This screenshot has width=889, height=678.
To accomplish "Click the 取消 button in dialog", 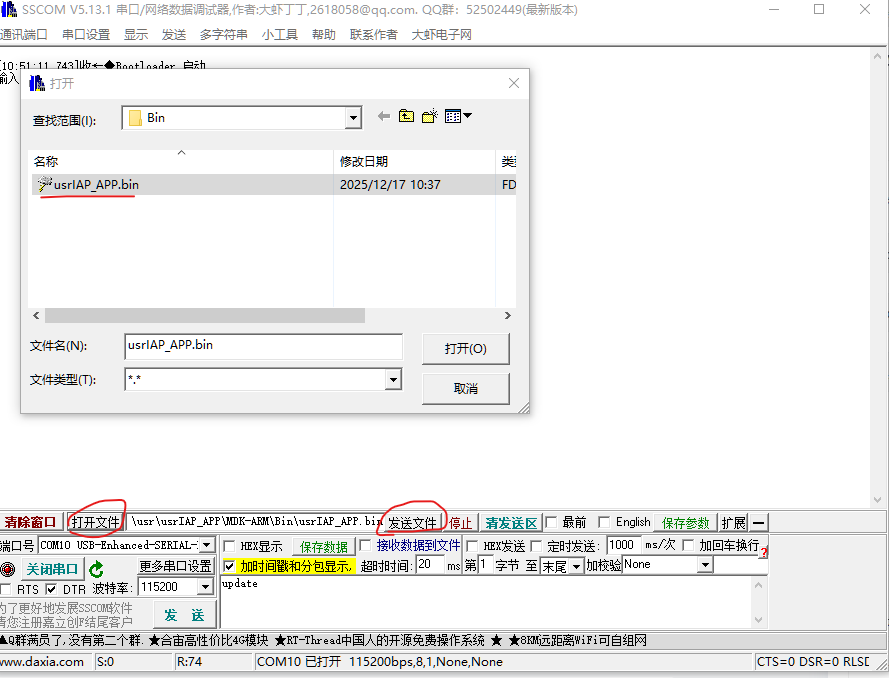I will 465,388.
